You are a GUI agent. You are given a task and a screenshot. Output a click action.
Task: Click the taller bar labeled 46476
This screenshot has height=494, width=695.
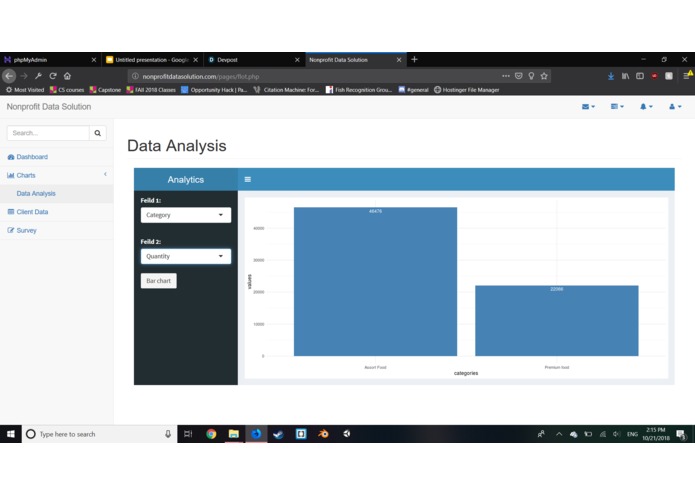click(x=375, y=281)
